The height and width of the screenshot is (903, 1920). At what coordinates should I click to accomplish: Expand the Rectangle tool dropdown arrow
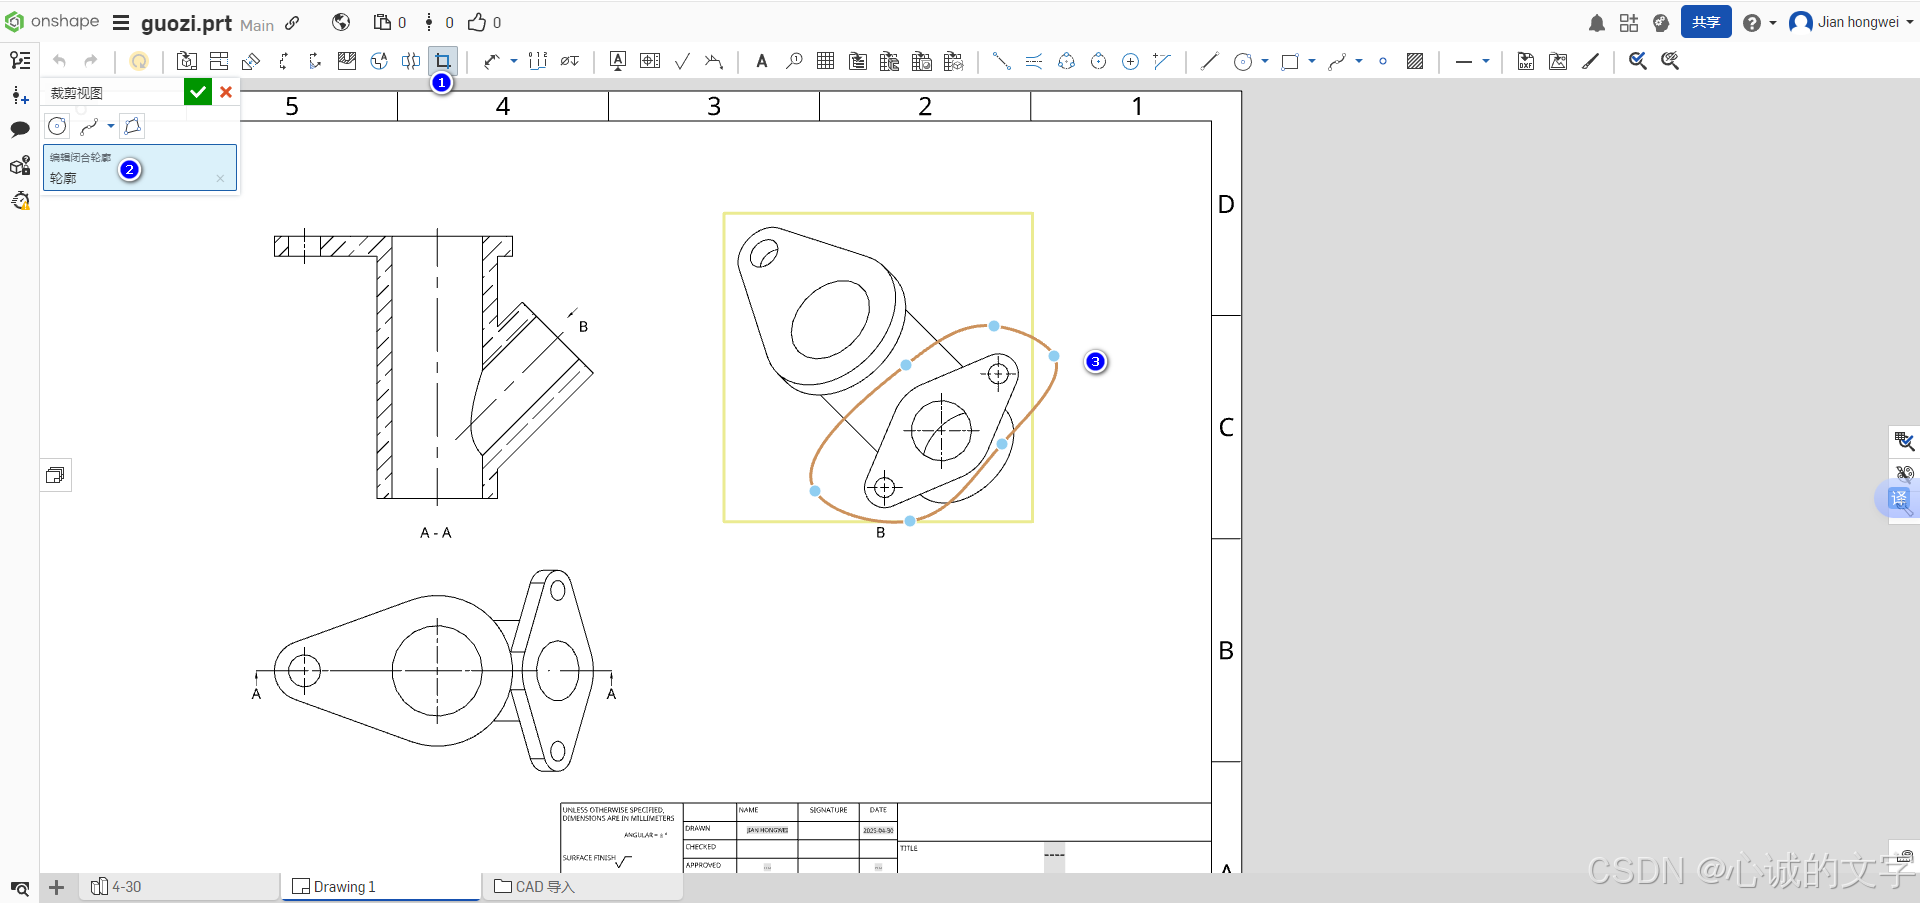[1312, 61]
